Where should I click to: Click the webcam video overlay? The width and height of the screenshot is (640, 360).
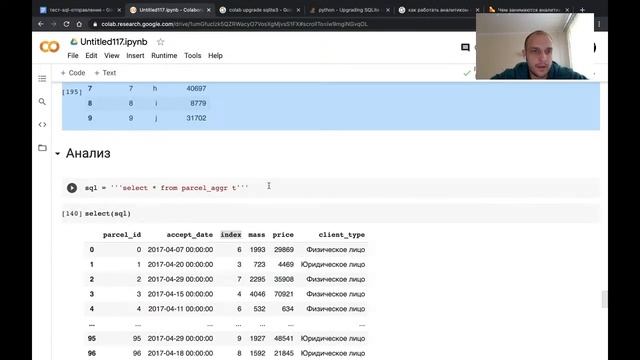tap(535, 46)
